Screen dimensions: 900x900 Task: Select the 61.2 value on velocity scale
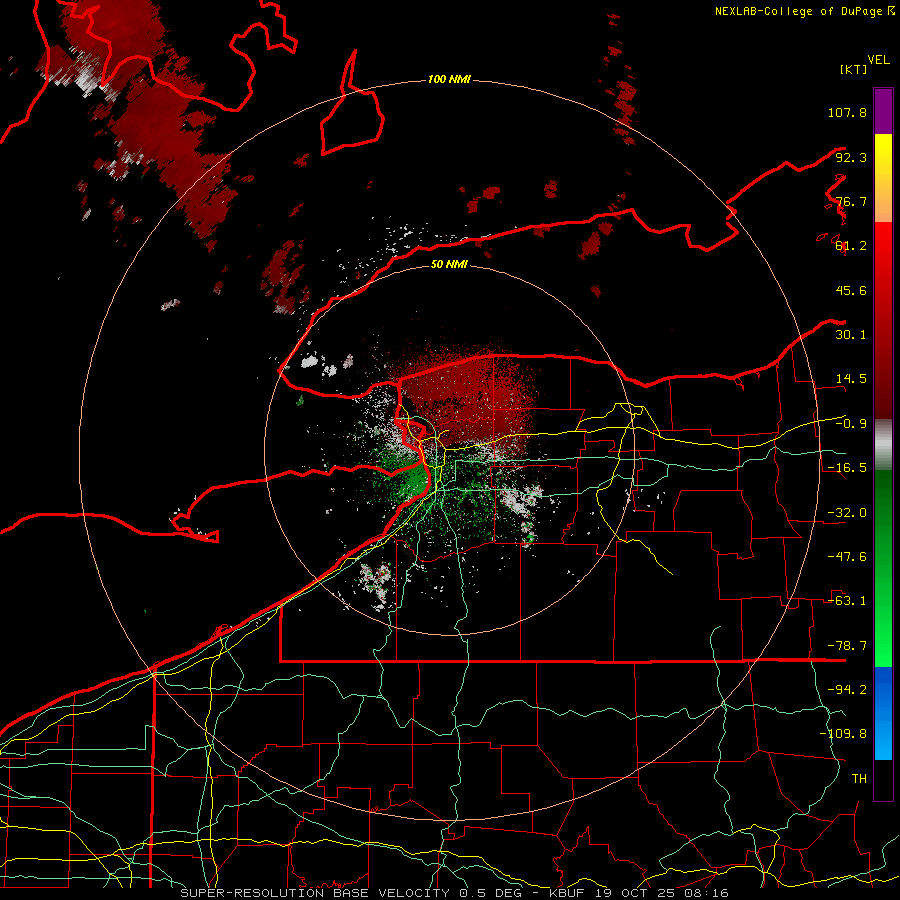[x=851, y=246]
